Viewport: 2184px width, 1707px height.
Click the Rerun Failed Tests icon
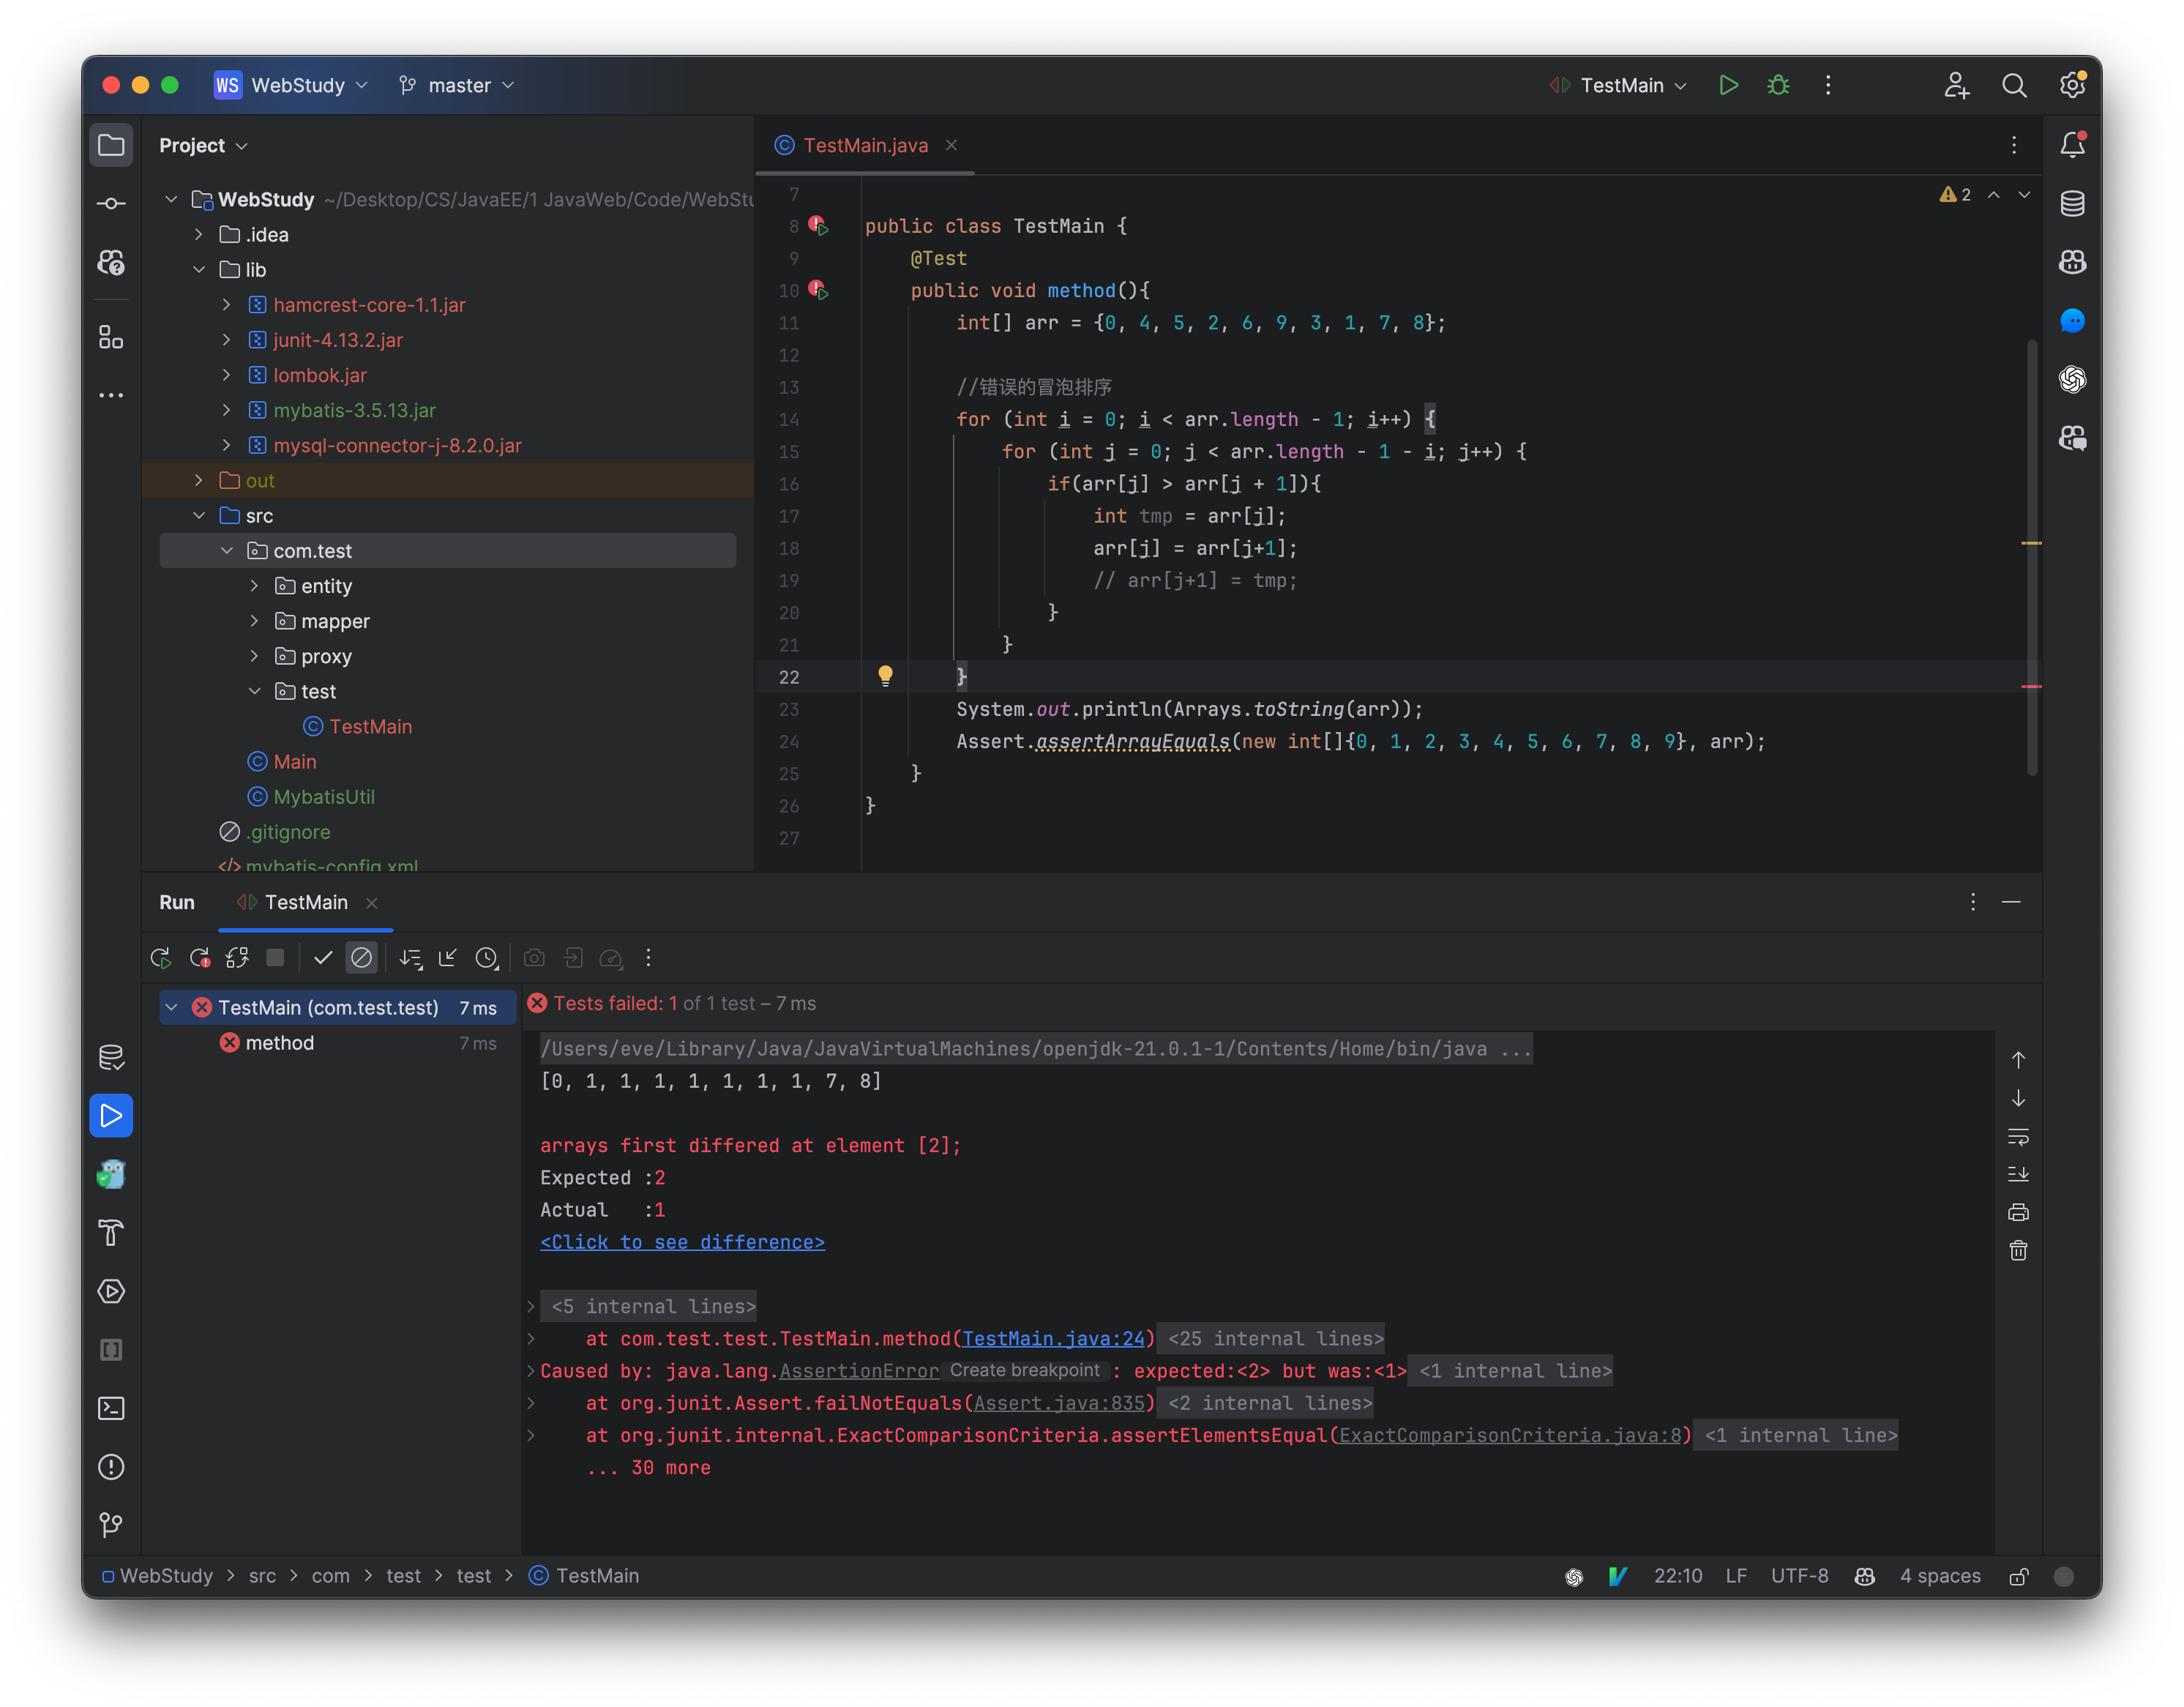point(199,958)
